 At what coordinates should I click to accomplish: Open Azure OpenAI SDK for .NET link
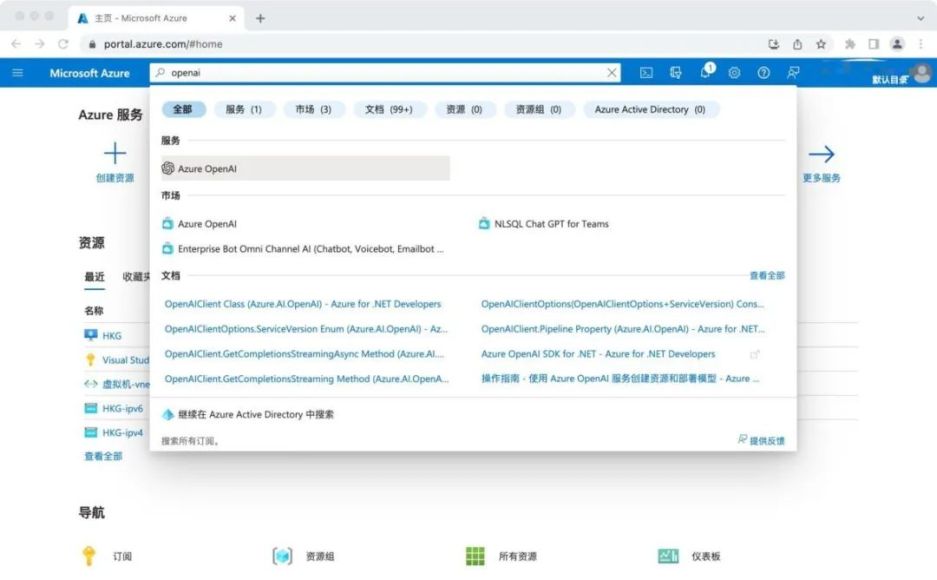tap(598, 354)
